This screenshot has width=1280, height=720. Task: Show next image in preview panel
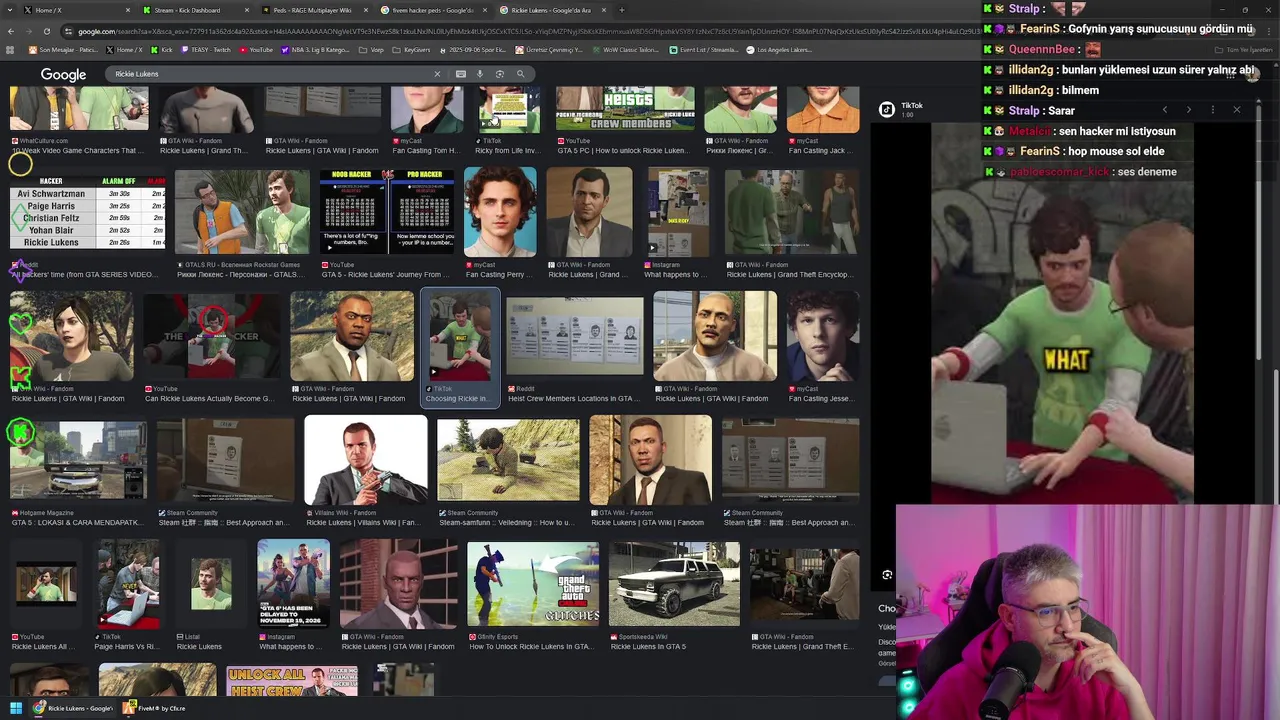(1189, 110)
